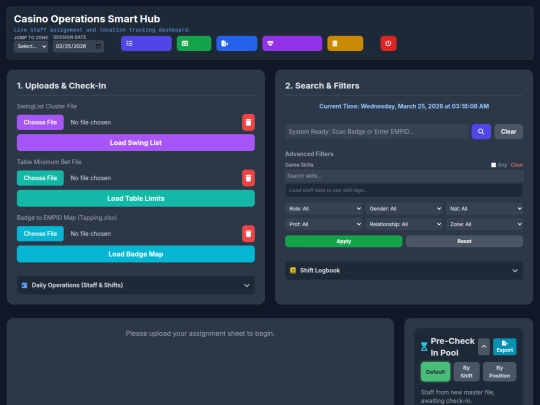The image size is (540, 405).
Task: Click the blue file-export header button
Action: click(237, 43)
